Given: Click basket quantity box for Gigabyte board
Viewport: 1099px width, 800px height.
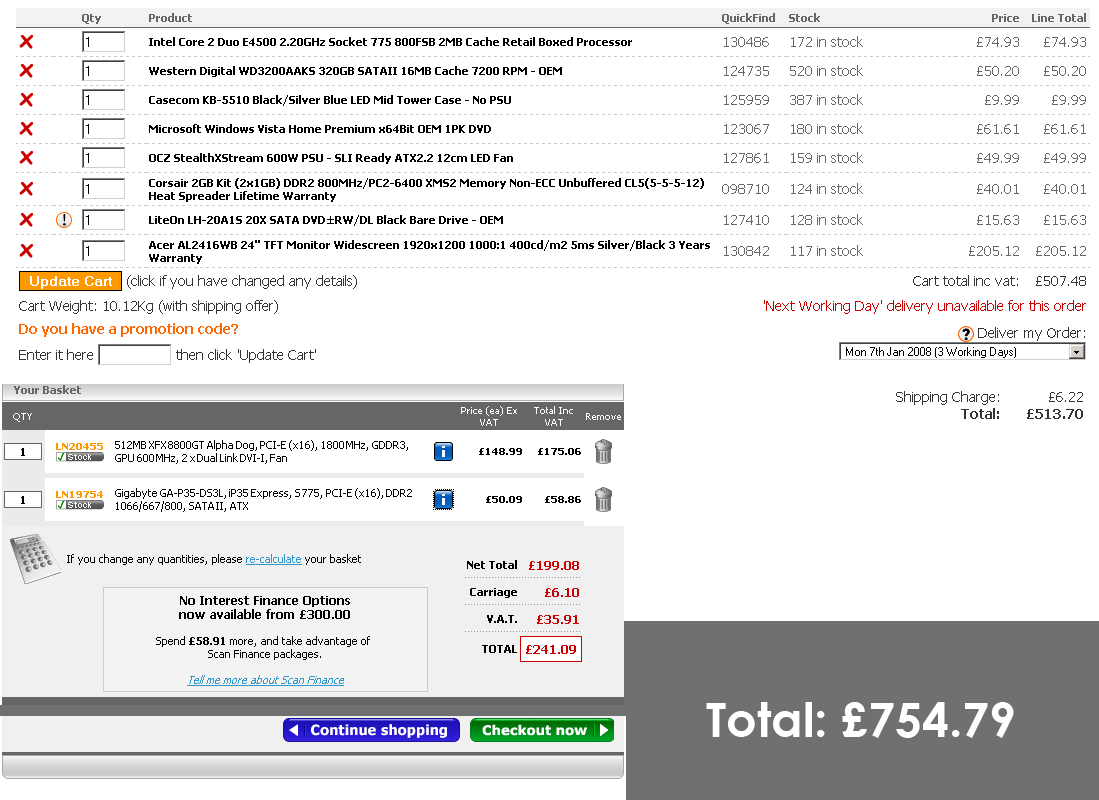Looking at the screenshot, I should (x=23, y=500).
